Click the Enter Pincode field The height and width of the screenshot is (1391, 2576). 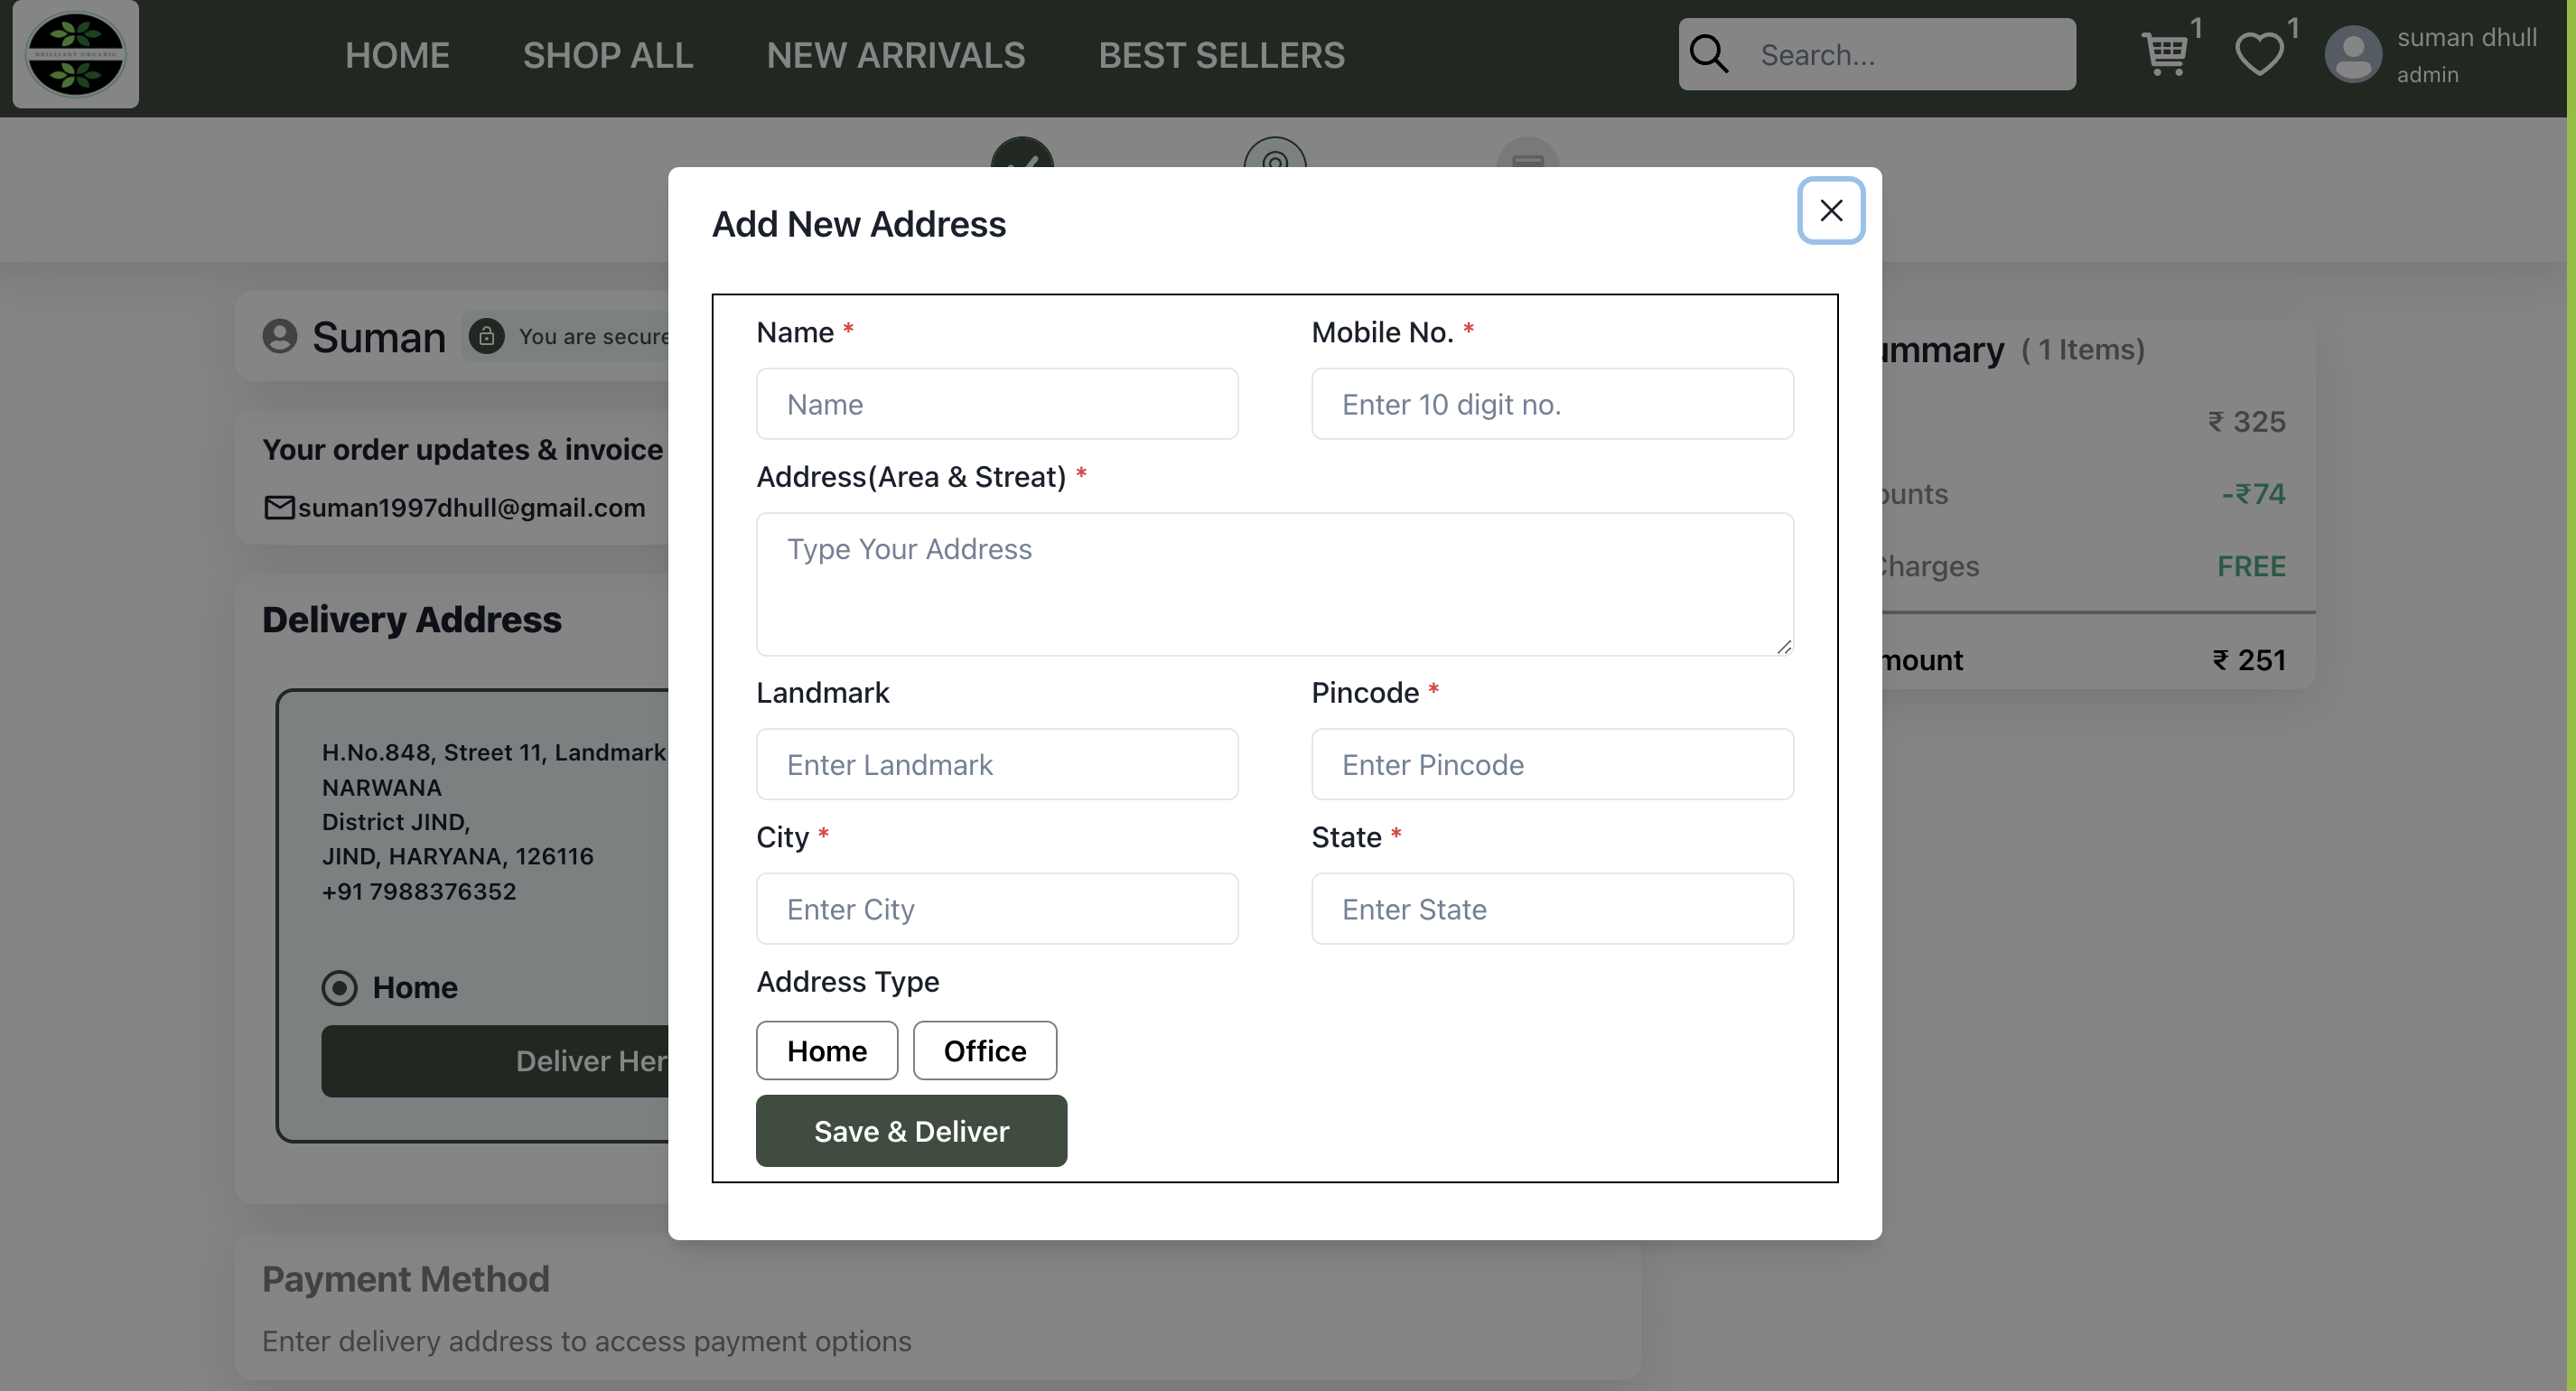tap(1552, 764)
